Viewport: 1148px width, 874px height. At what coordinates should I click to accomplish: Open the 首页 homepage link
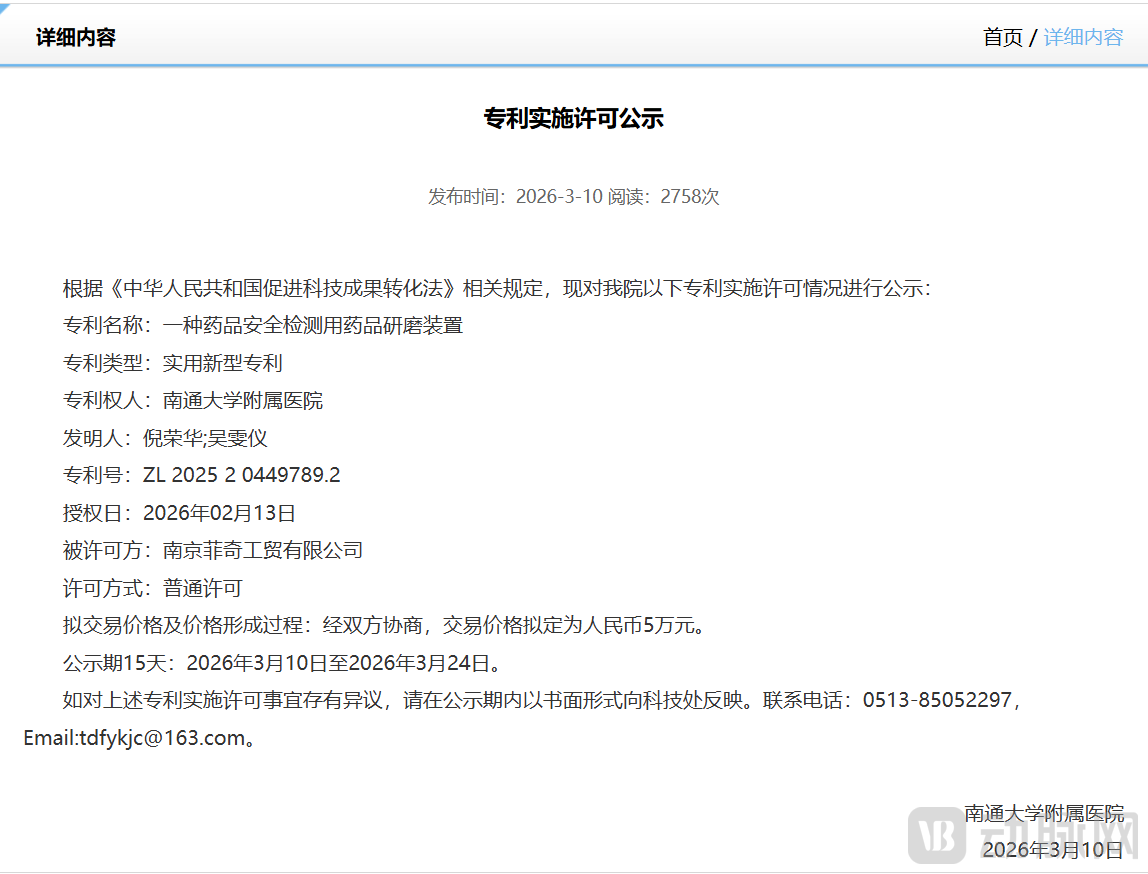[x=1004, y=37]
